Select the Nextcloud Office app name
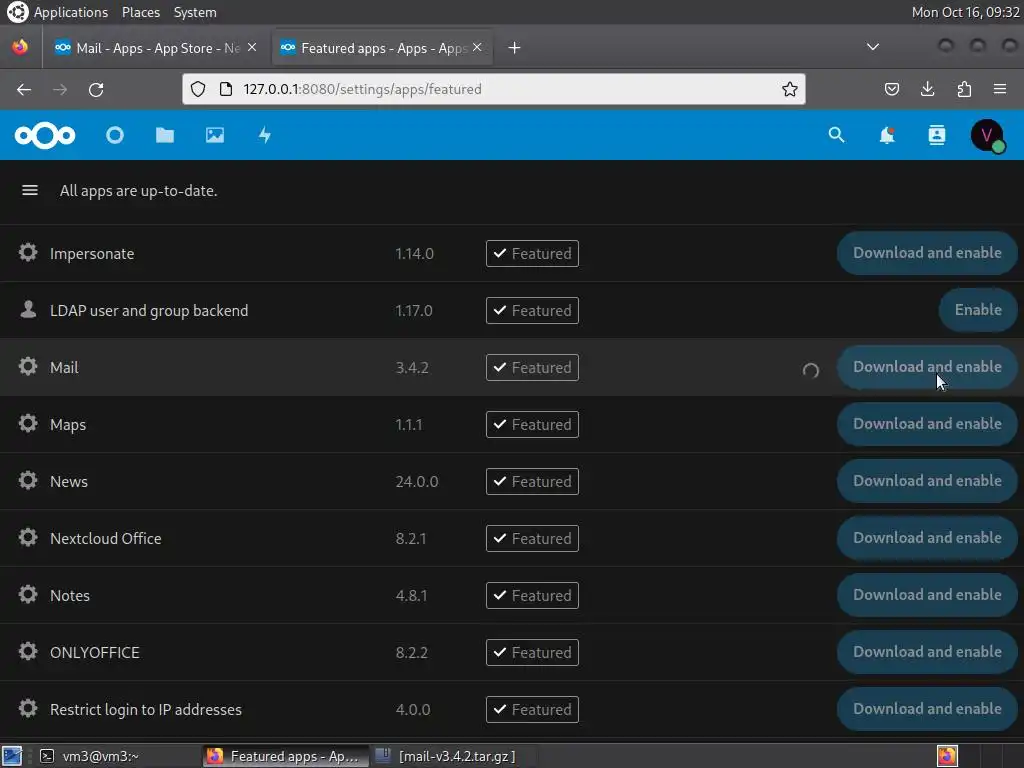 tap(106, 539)
